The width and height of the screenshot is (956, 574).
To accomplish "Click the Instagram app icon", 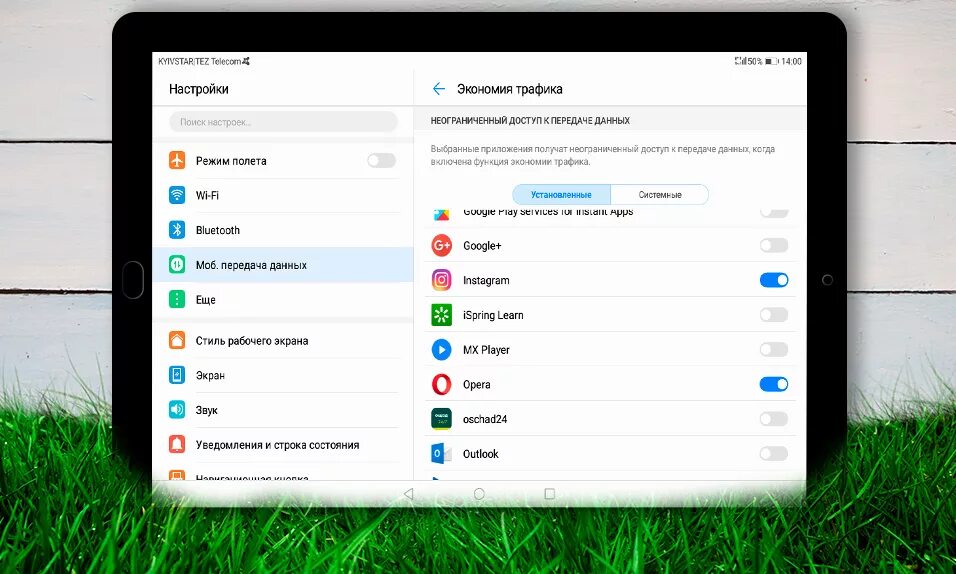I will click(x=441, y=280).
